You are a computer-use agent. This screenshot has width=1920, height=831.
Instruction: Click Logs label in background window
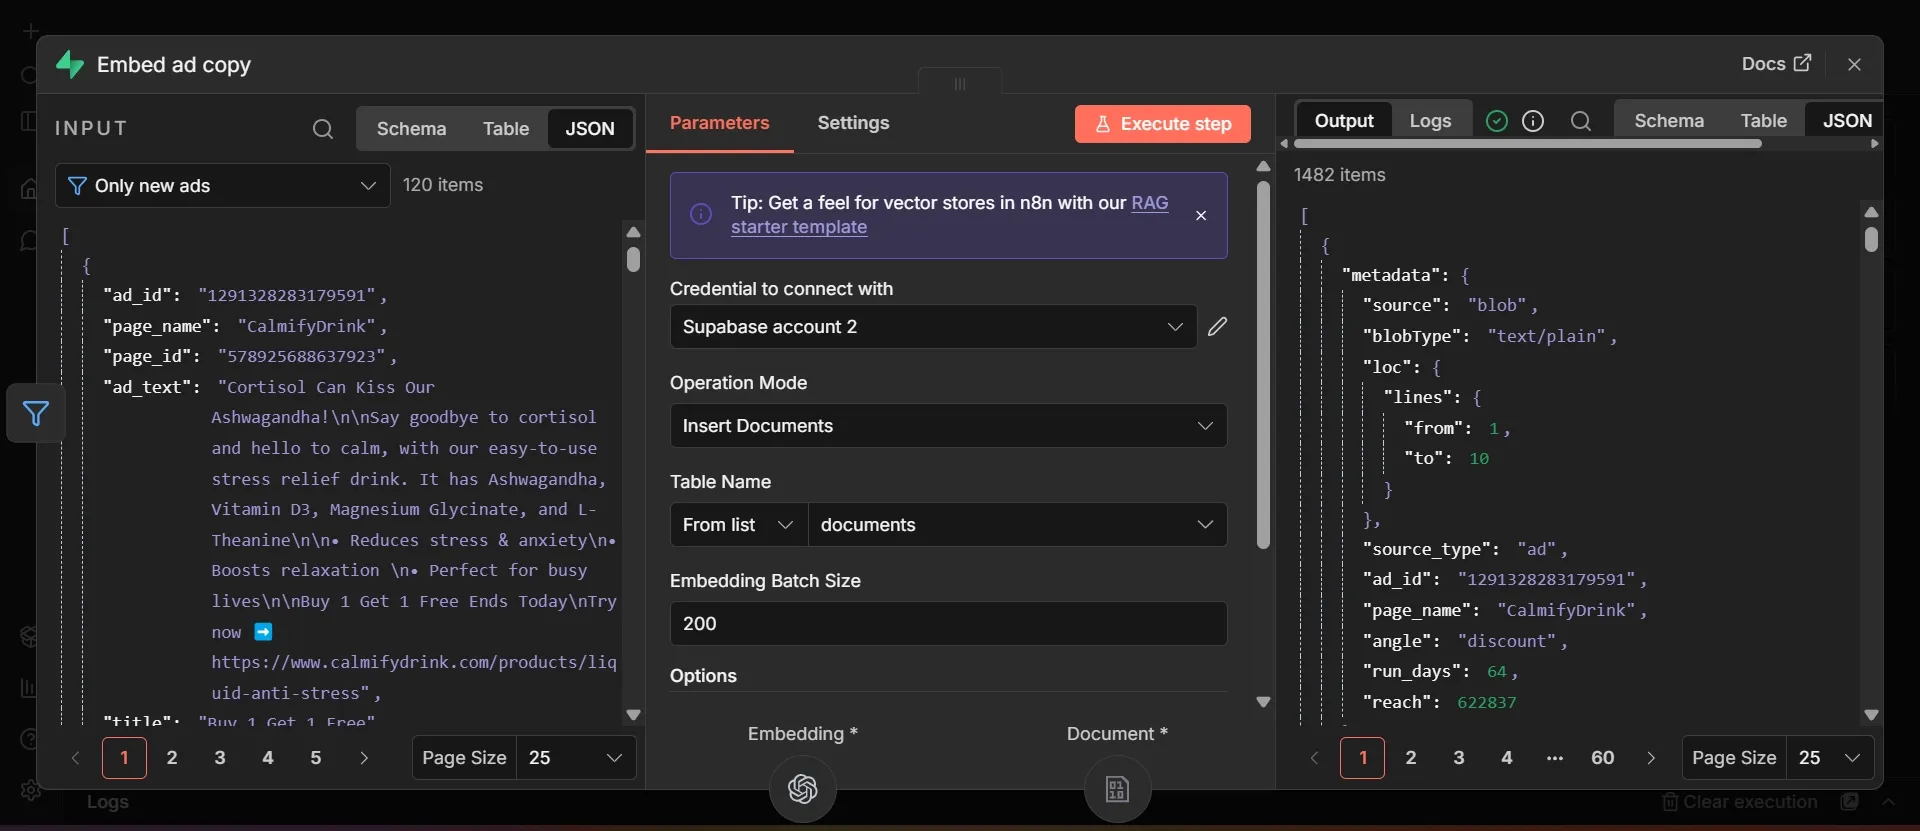point(107,802)
